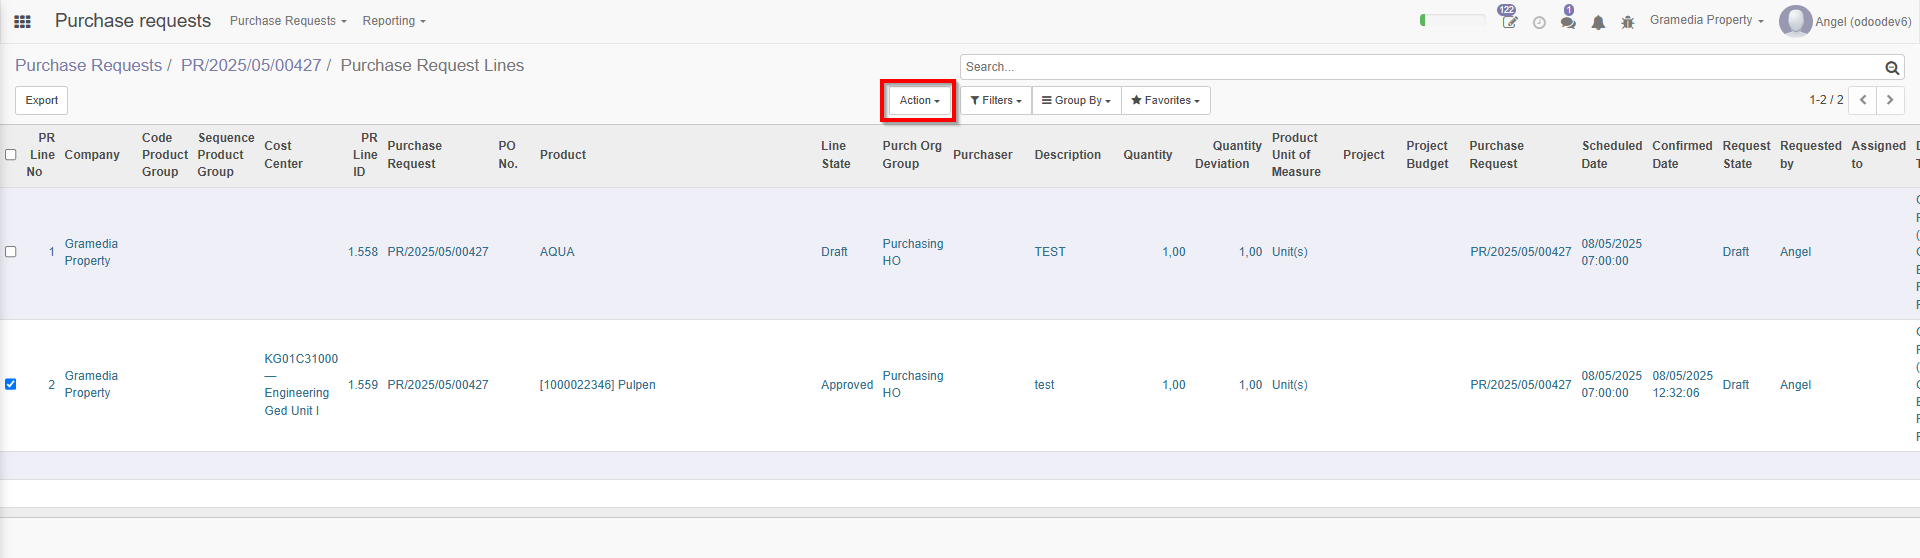The height and width of the screenshot is (558, 1920).
Task: Sort by Purch Org Group column header
Action: pos(912,155)
